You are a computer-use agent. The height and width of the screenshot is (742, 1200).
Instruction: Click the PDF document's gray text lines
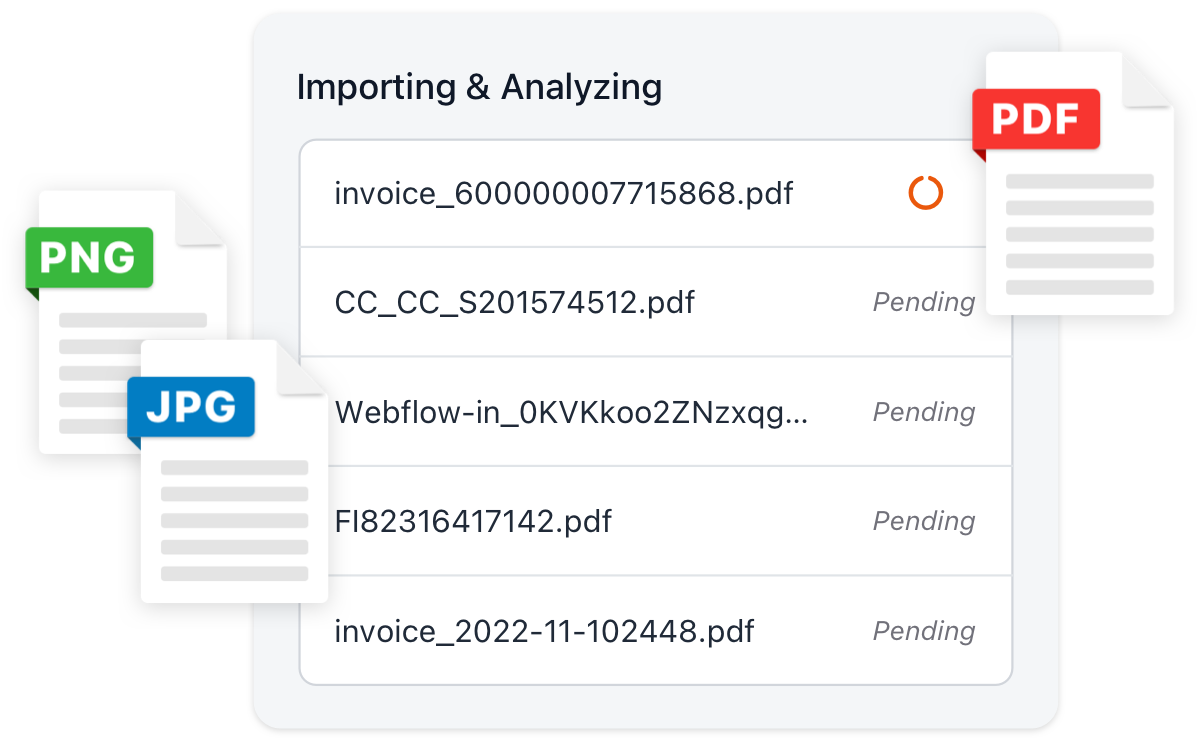(1079, 235)
